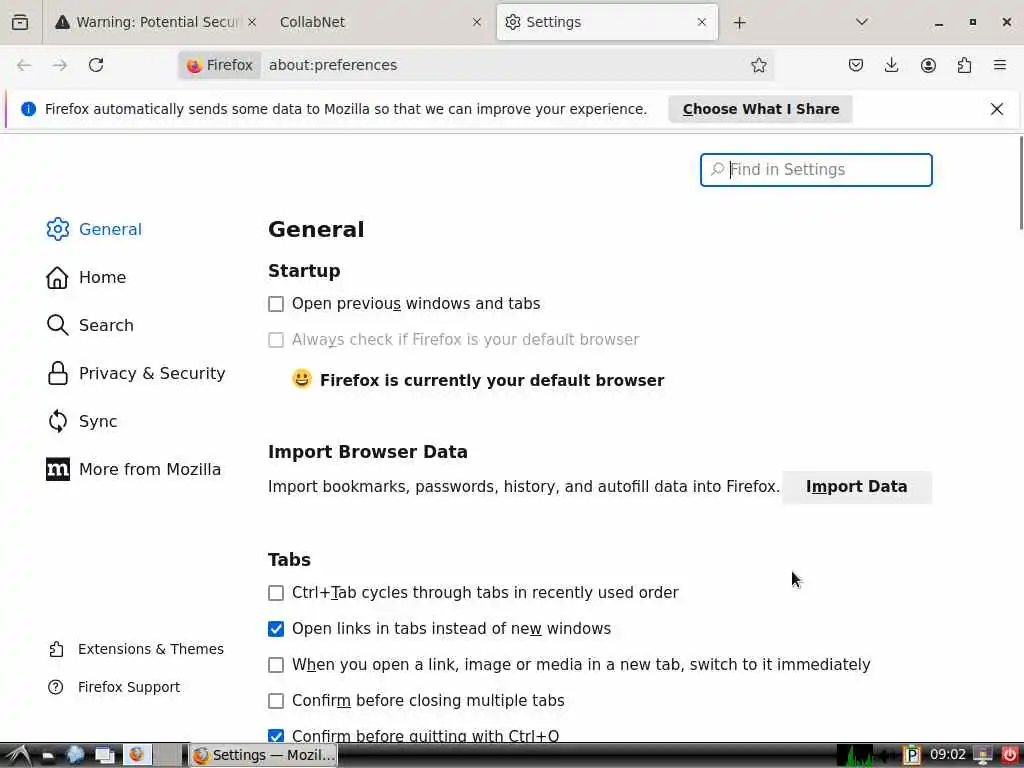1024x768 pixels.
Task: Go back one page
Action: pyautogui.click(x=24, y=65)
